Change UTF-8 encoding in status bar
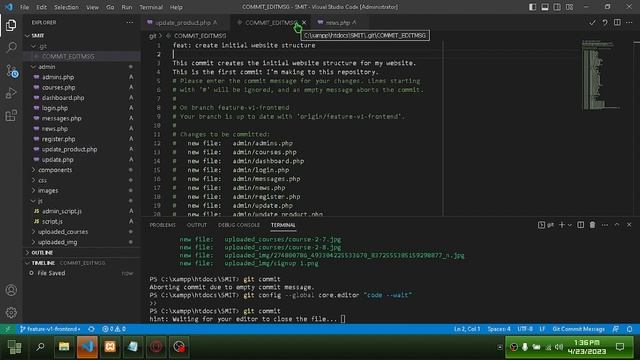 (x=525, y=329)
